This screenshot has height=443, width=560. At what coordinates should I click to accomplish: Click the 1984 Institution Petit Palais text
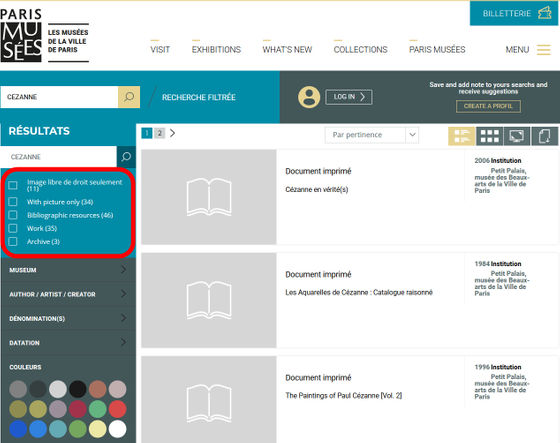[x=502, y=278]
